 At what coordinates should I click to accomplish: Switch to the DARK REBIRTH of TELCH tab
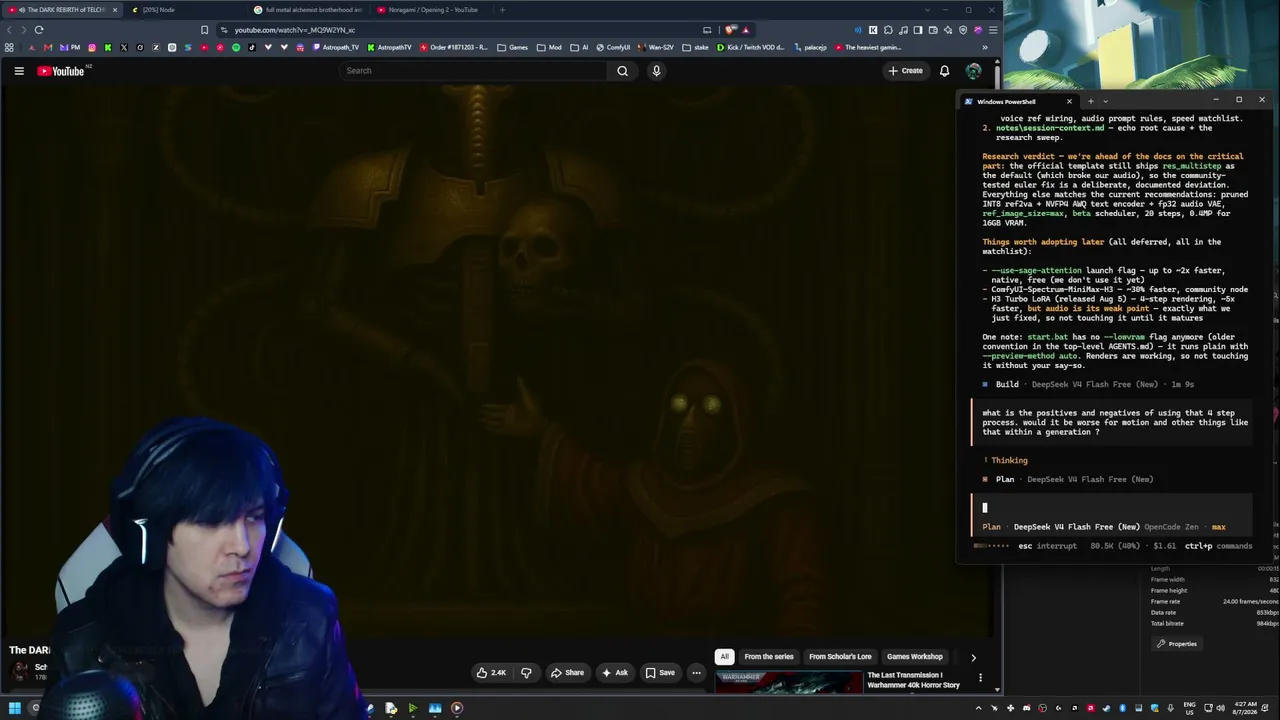[64, 10]
